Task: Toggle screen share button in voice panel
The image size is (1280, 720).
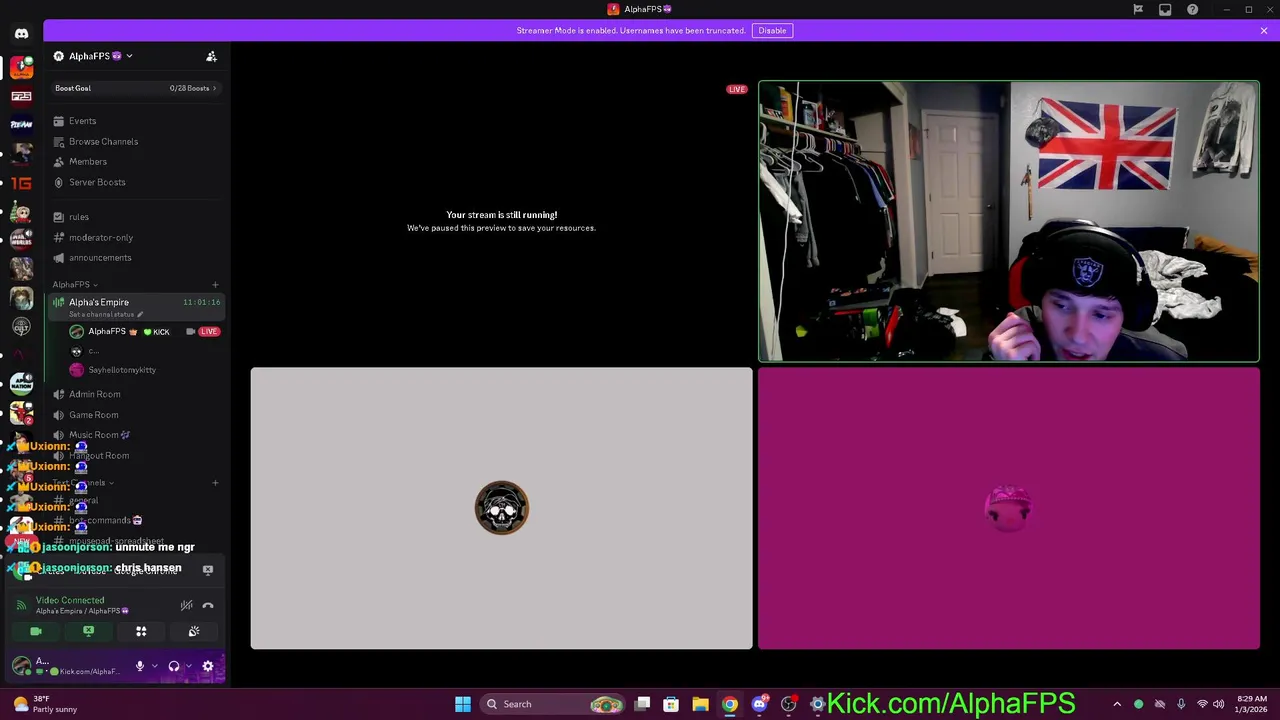Action: [x=88, y=631]
